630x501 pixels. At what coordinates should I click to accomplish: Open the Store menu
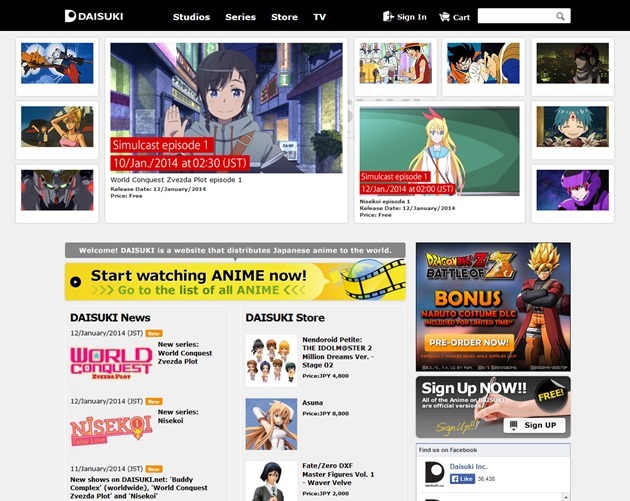coord(284,17)
